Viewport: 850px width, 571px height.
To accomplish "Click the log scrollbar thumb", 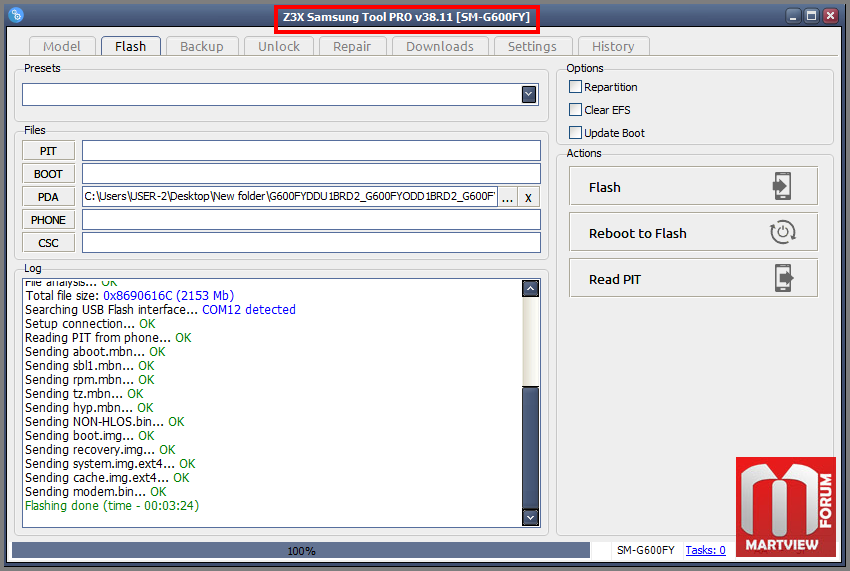I will (530, 448).
